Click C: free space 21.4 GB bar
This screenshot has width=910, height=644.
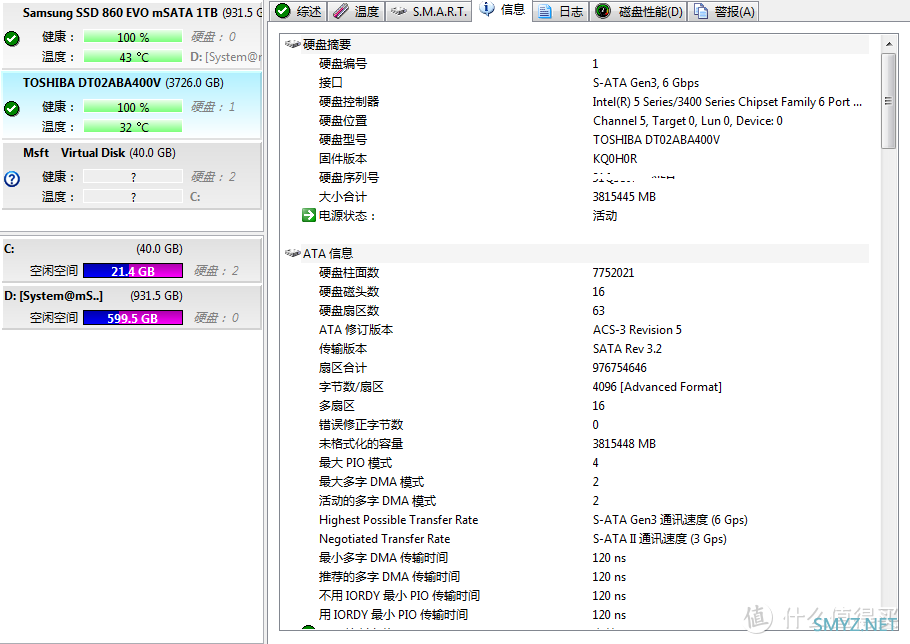click(x=133, y=271)
